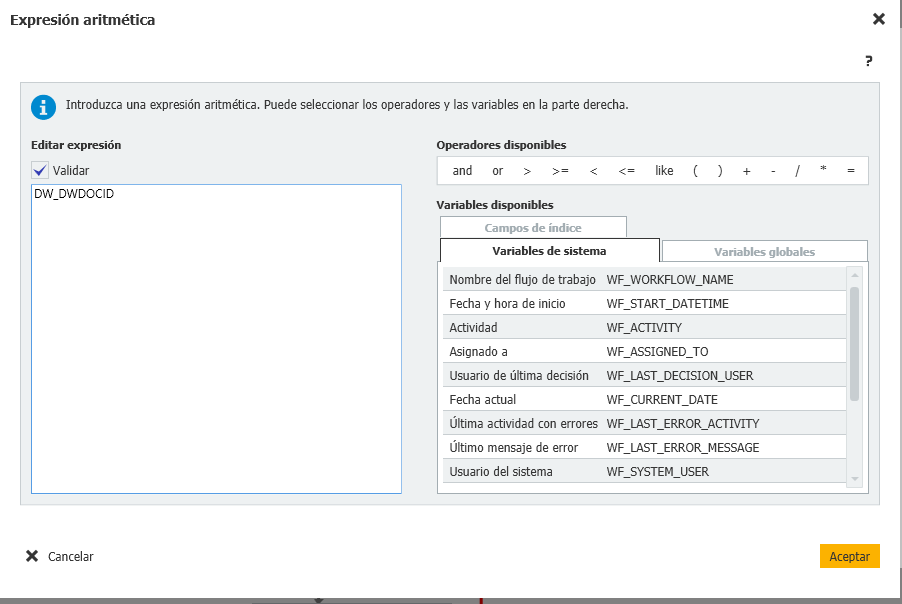The height and width of the screenshot is (604, 902).
Task: Click the Cancelar button
Action: pos(60,556)
